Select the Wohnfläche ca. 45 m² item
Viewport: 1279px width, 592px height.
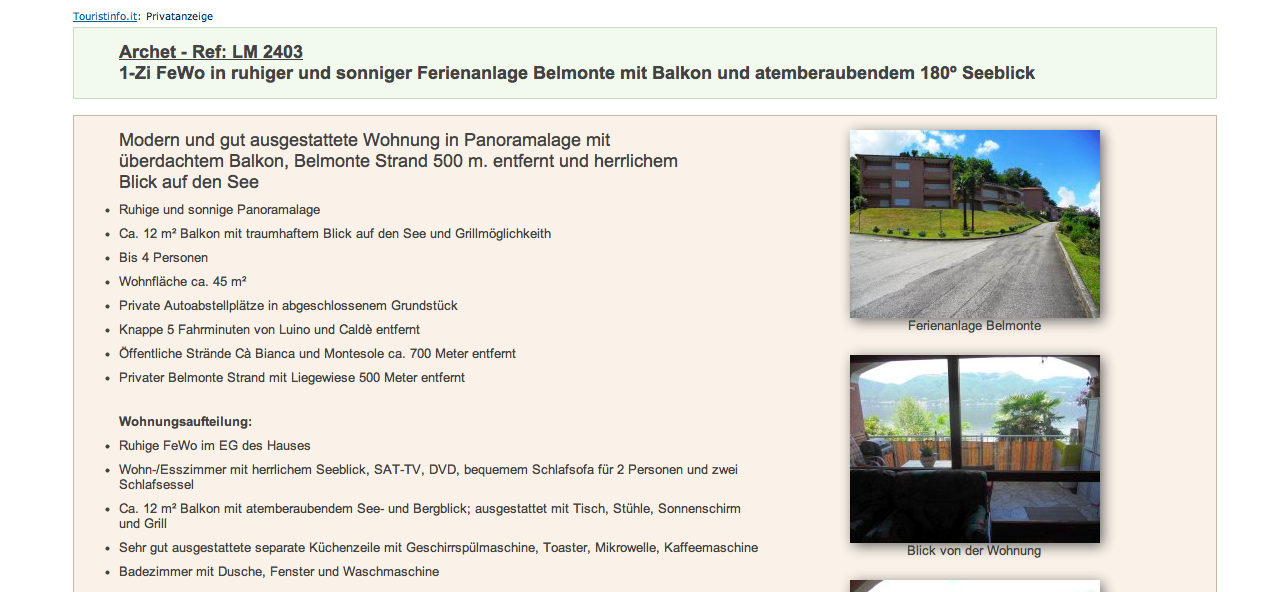point(182,282)
